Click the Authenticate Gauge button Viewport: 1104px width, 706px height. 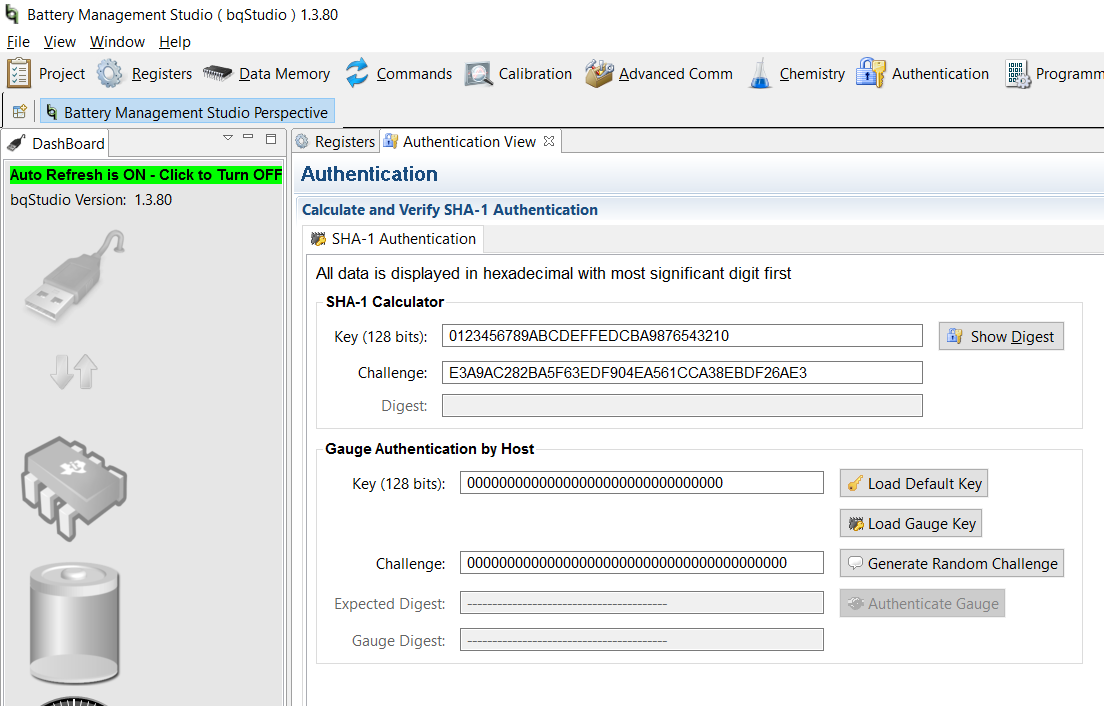(922, 604)
